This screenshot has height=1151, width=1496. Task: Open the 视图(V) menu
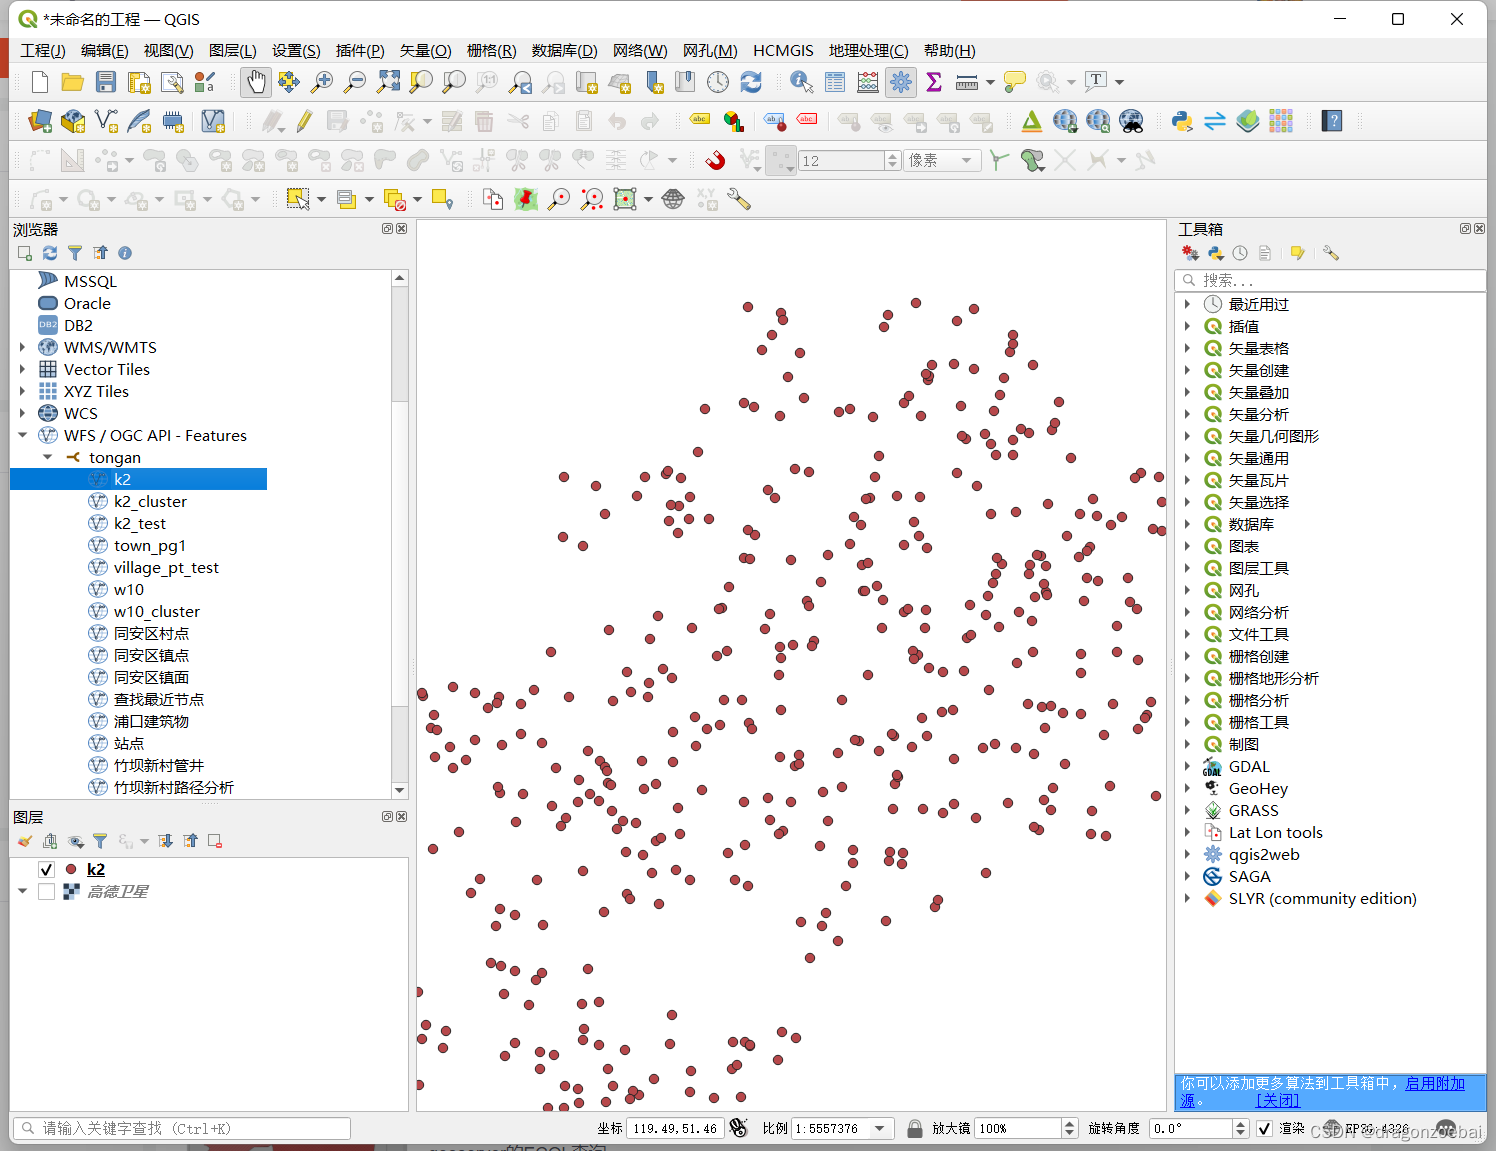pos(168,50)
